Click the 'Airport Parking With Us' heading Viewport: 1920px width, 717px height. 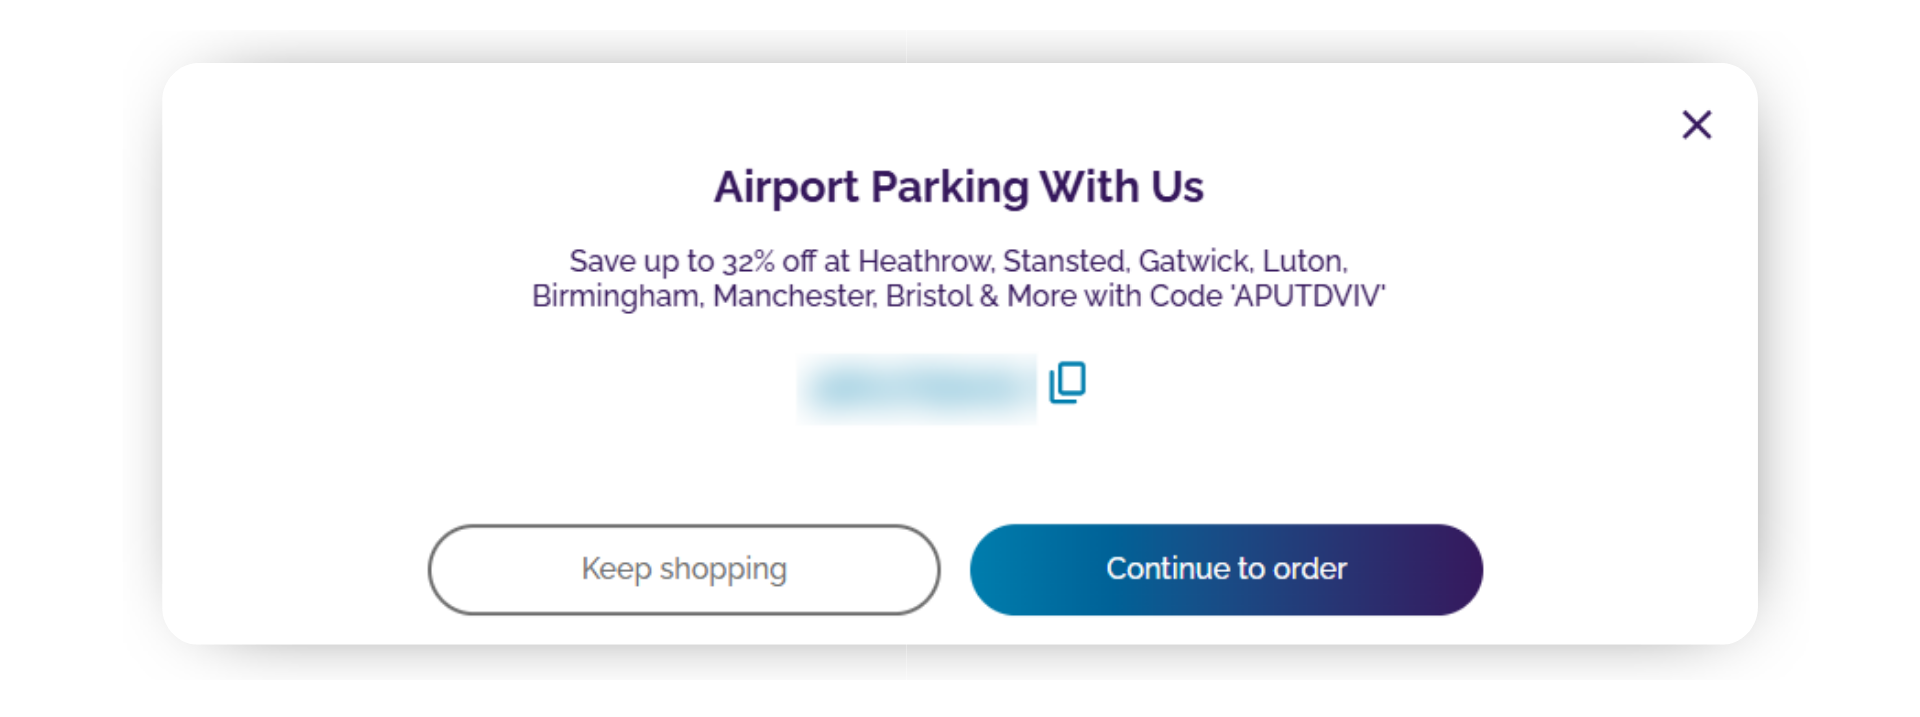tap(958, 187)
